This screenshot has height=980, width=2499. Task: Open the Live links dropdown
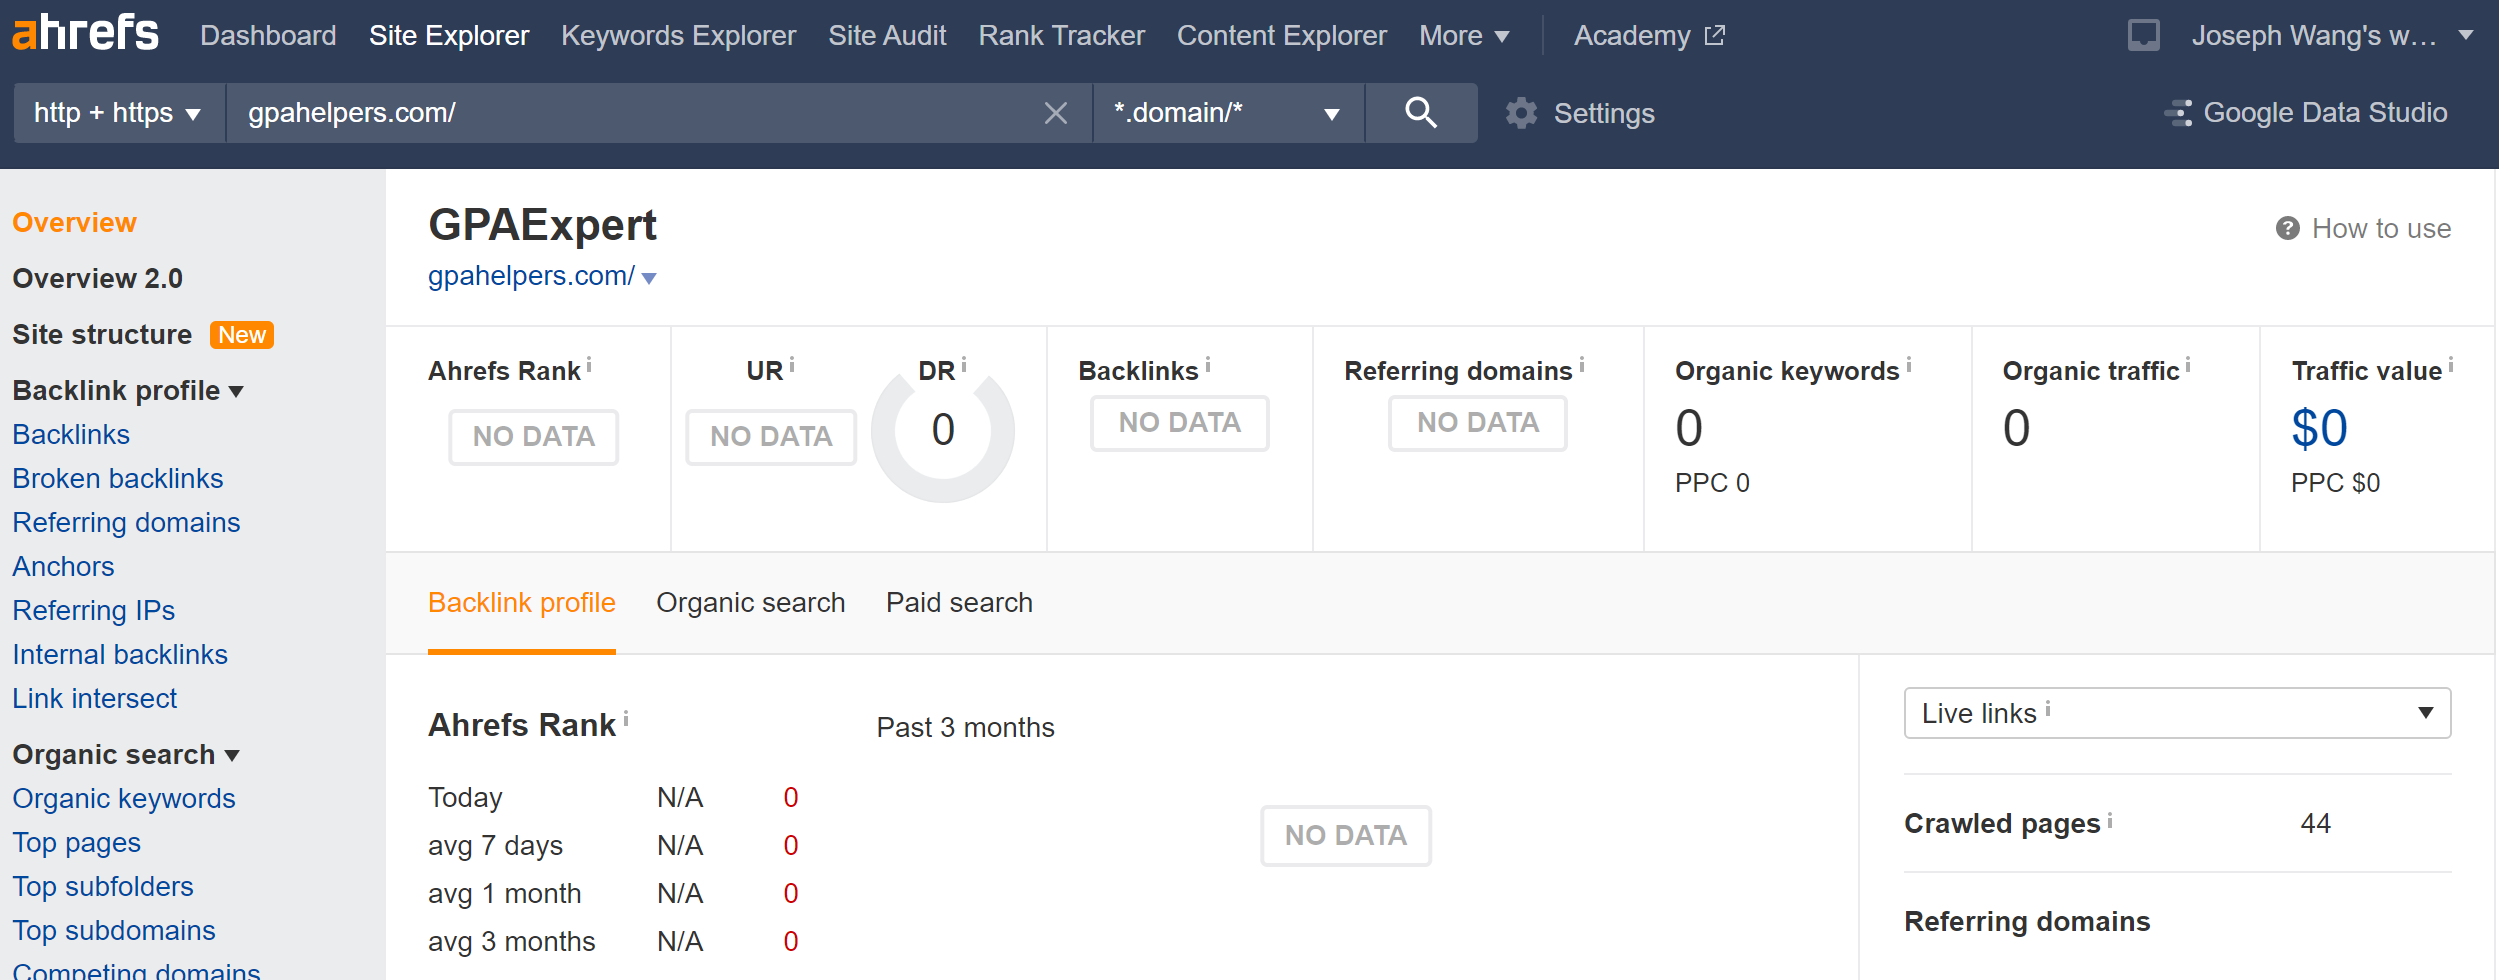click(x=2177, y=713)
